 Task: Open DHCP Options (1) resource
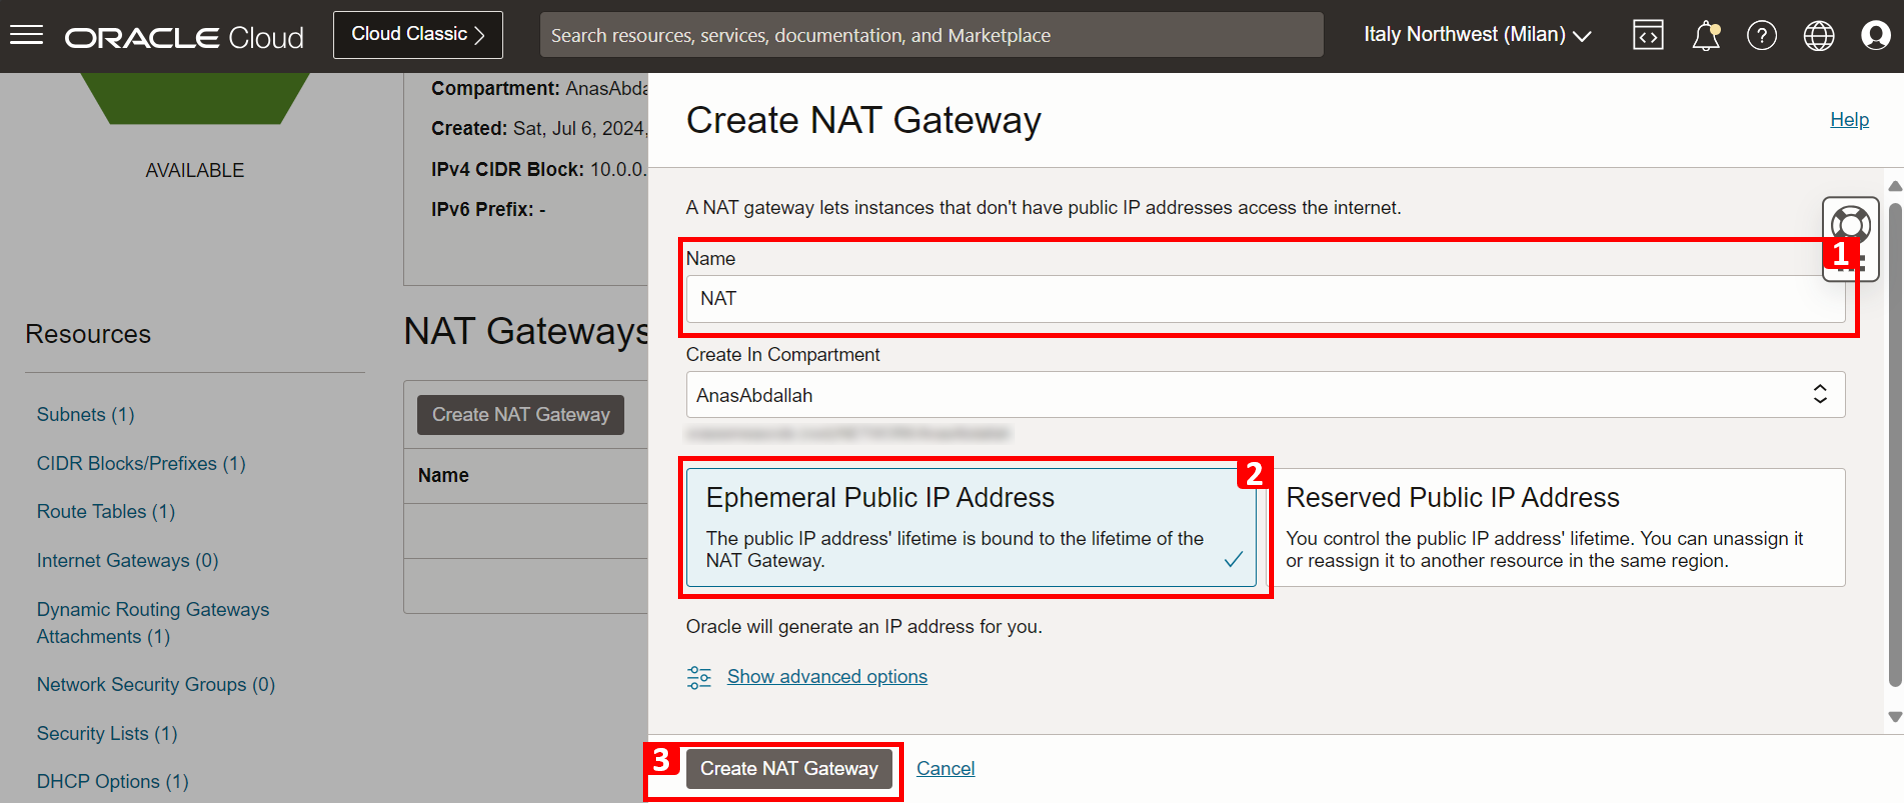tap(112, 782)
